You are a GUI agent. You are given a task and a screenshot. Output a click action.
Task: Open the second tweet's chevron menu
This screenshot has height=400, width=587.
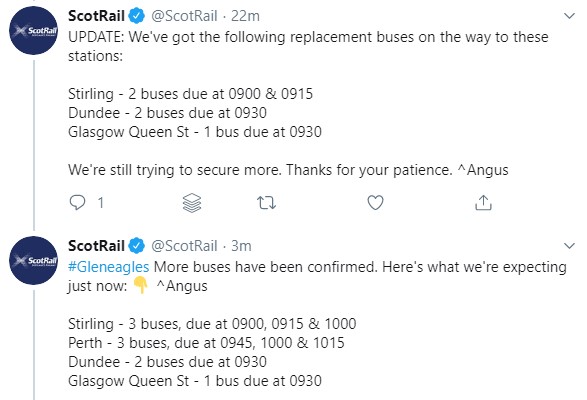[x=569, y=246]
